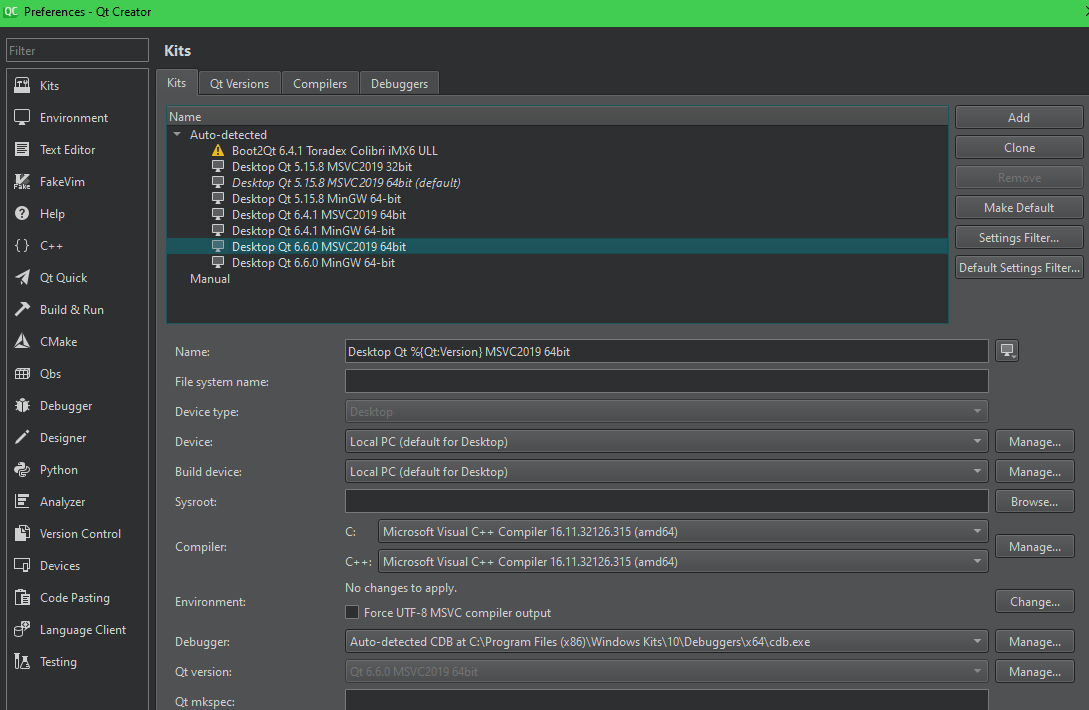The image size is (1089, 710).
Task: Open the Debugger selection dropdown
Action: click(666, 641)
